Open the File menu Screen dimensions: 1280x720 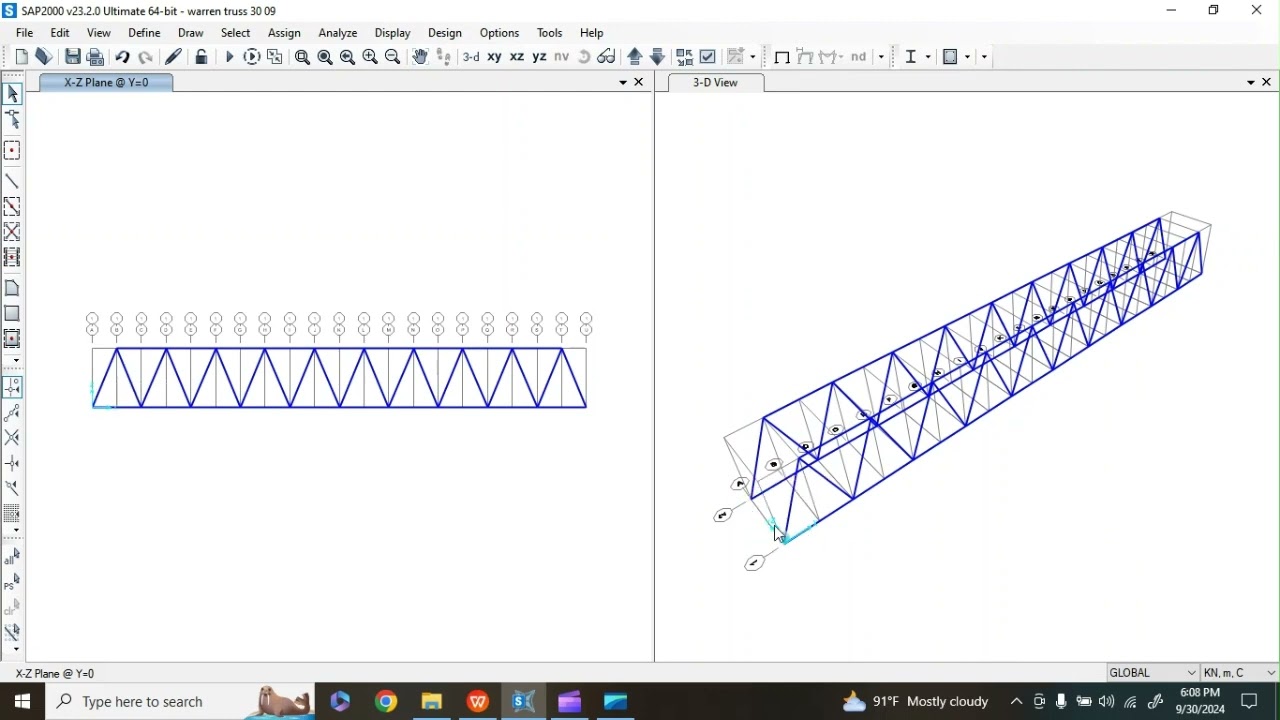tap(25, 33)
